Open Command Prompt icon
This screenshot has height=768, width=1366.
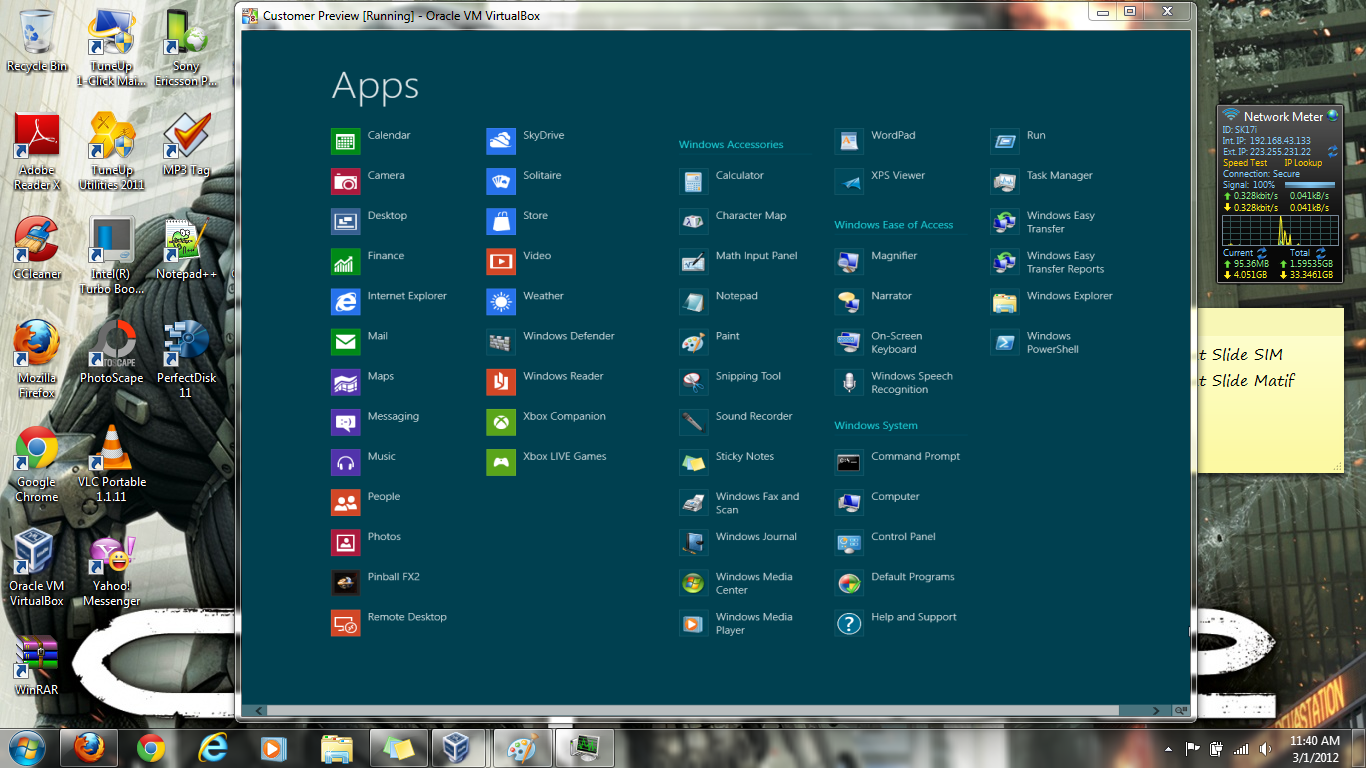(x=849, y=462)
